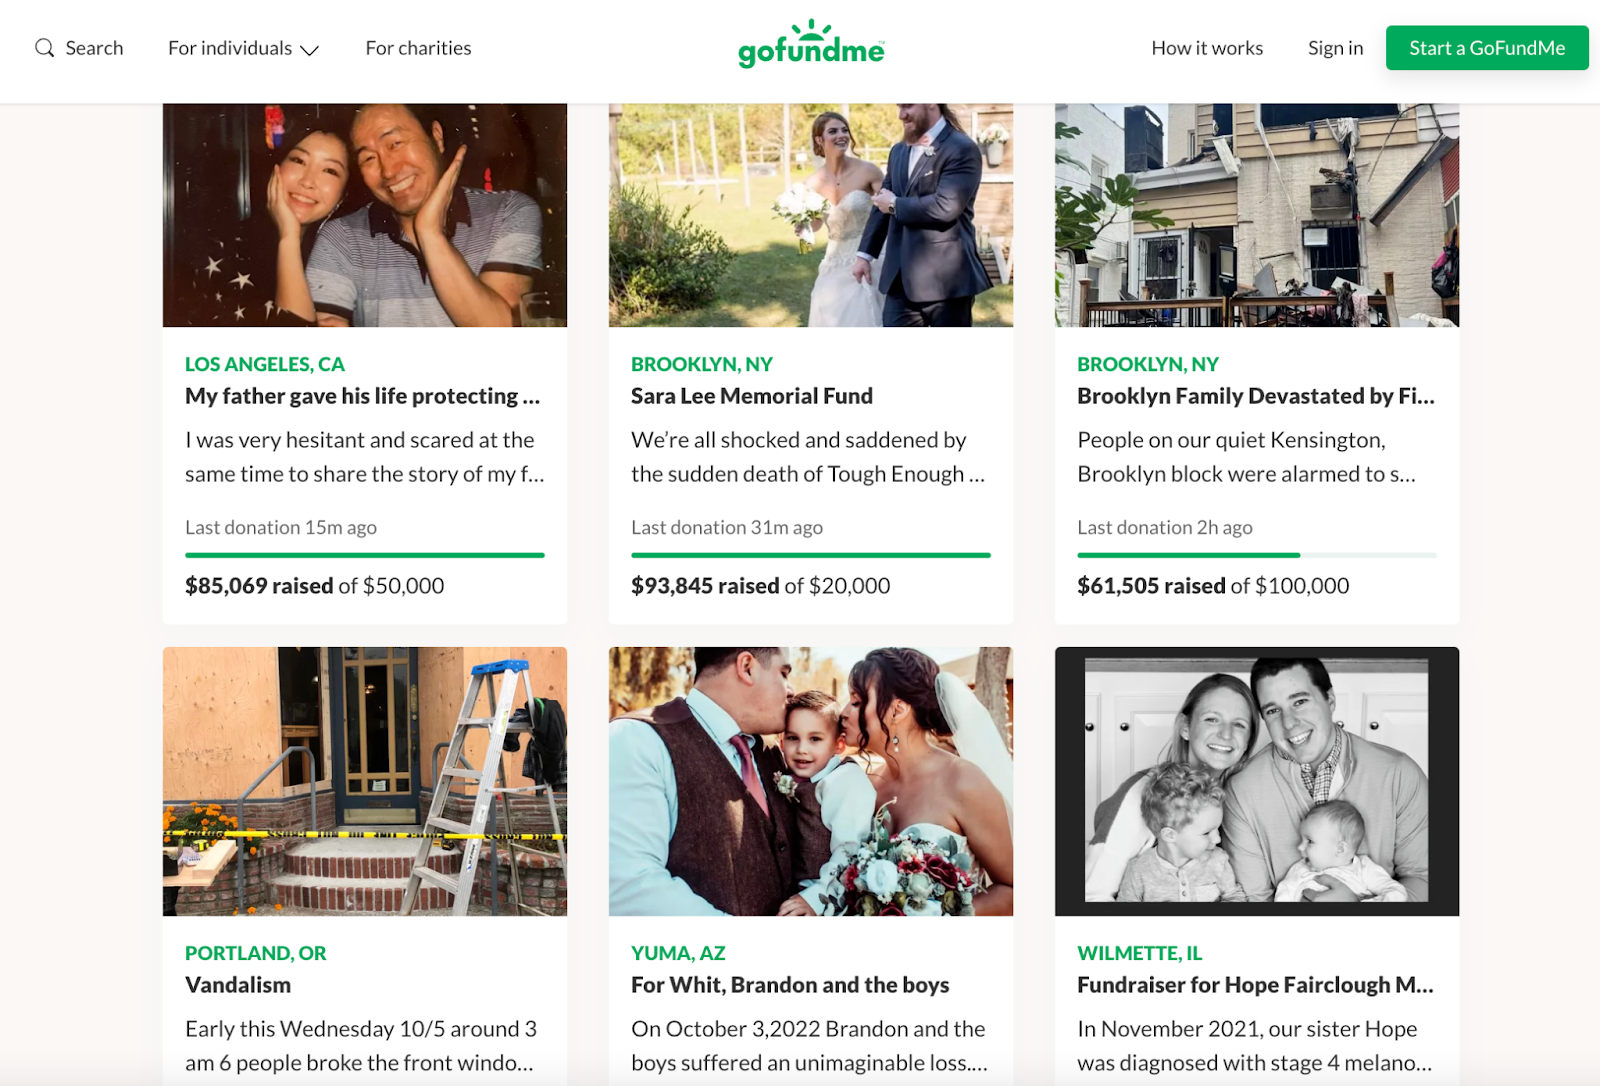This screenshot has width=1600, height=1086.
Task: Open the Sara Lee Memorial Fund title
Action: [752, 396]
